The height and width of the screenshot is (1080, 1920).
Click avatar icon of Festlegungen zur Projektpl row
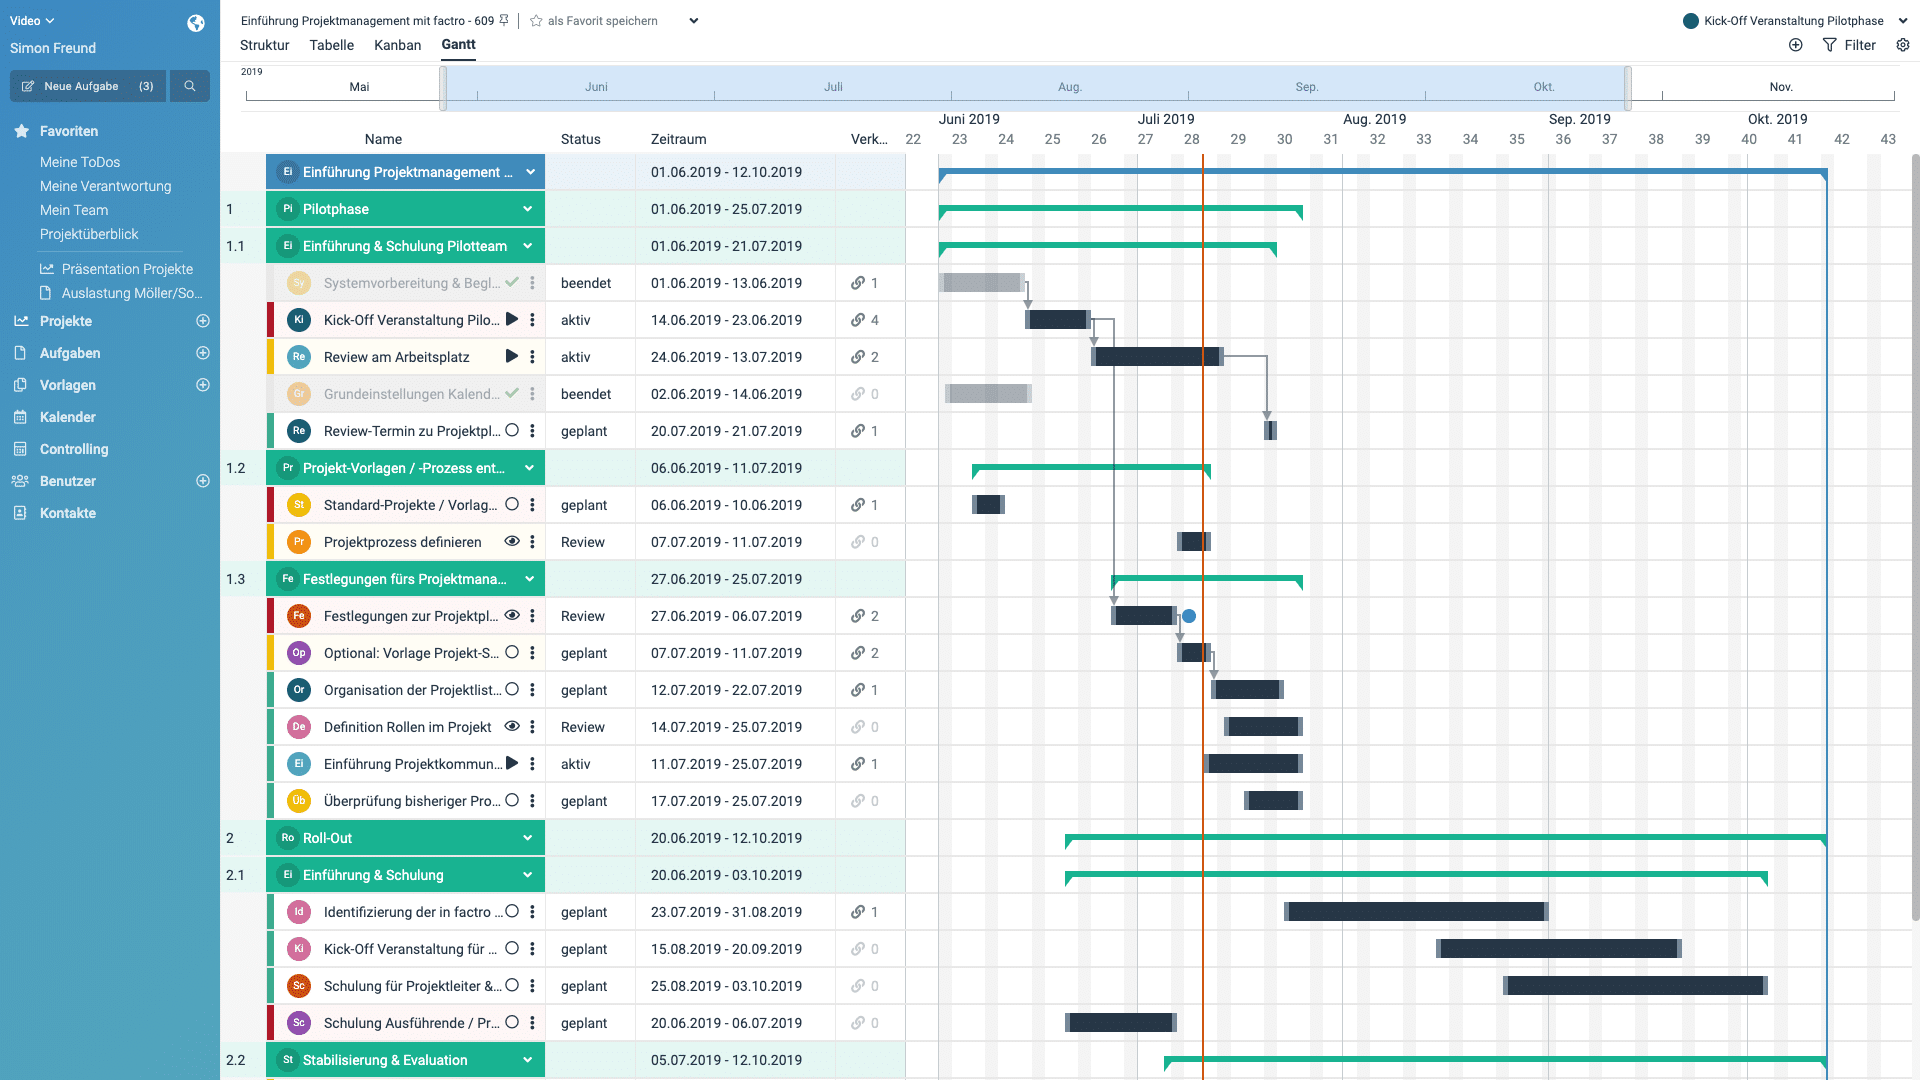pyautogui.click(x=298, y=616)
